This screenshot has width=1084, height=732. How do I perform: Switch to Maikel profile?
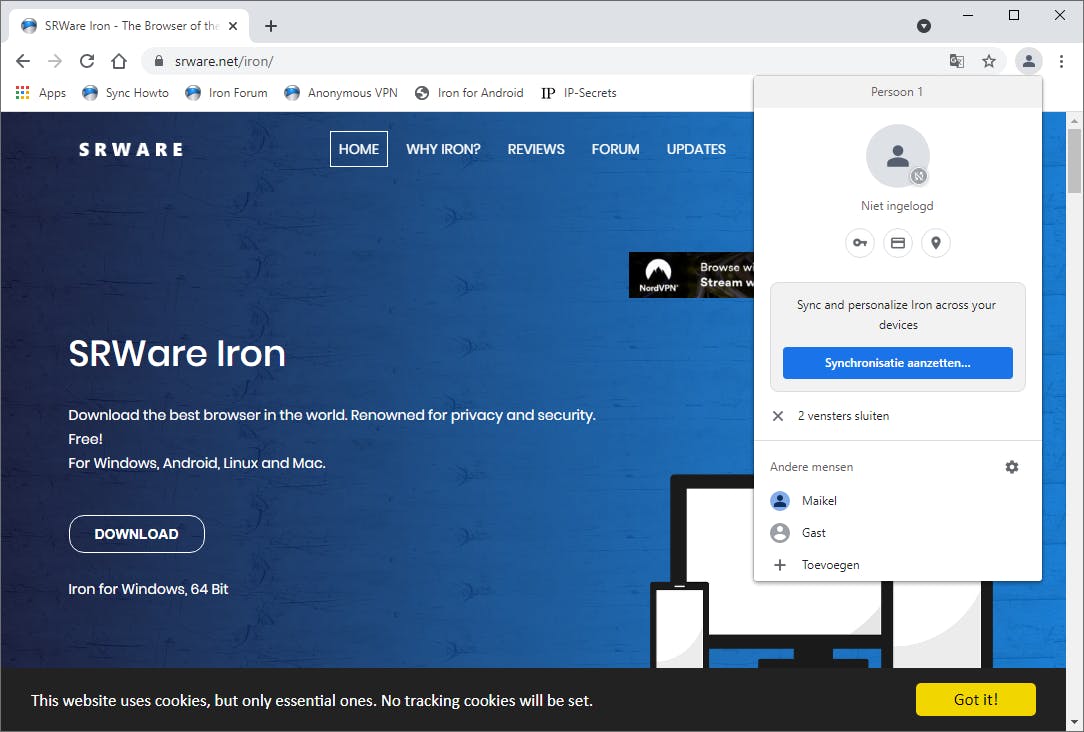(x=897, y=500)
